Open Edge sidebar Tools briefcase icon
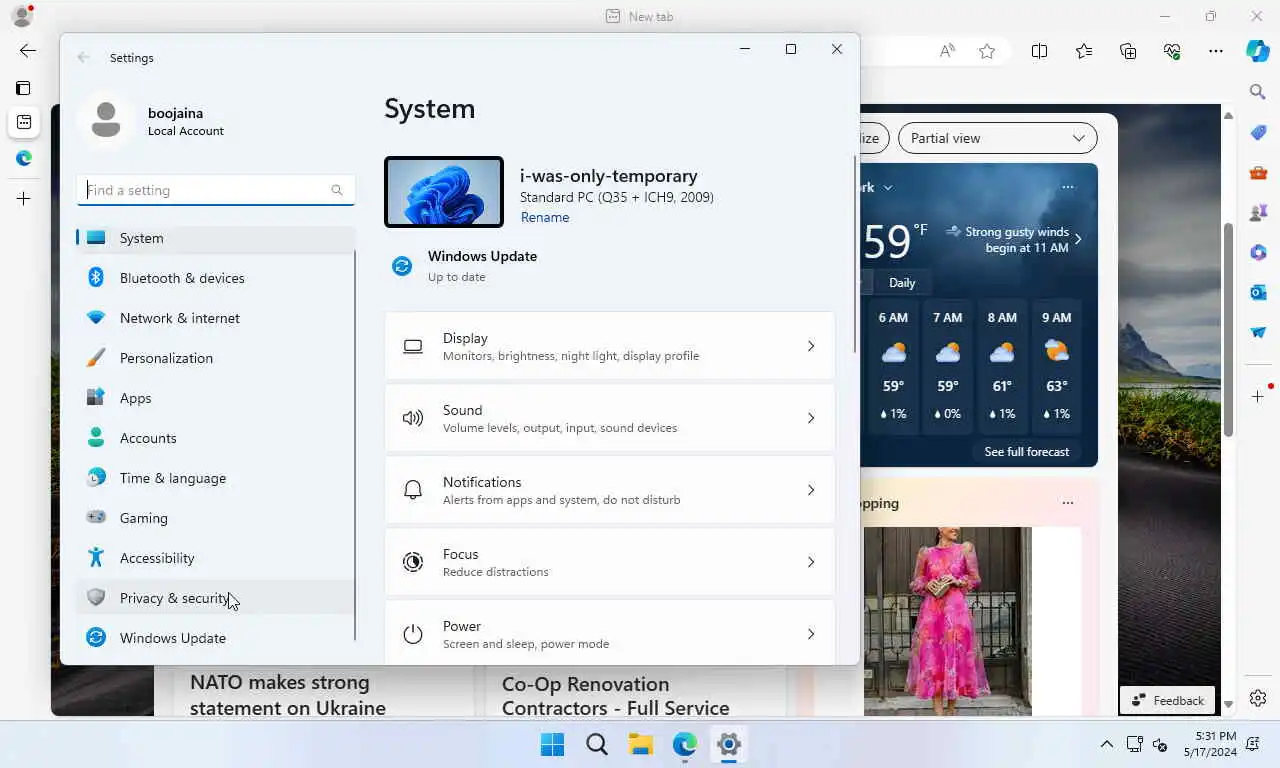Image resolution: width=1280 pixels, height=768 pixels. pos(1258,172)
